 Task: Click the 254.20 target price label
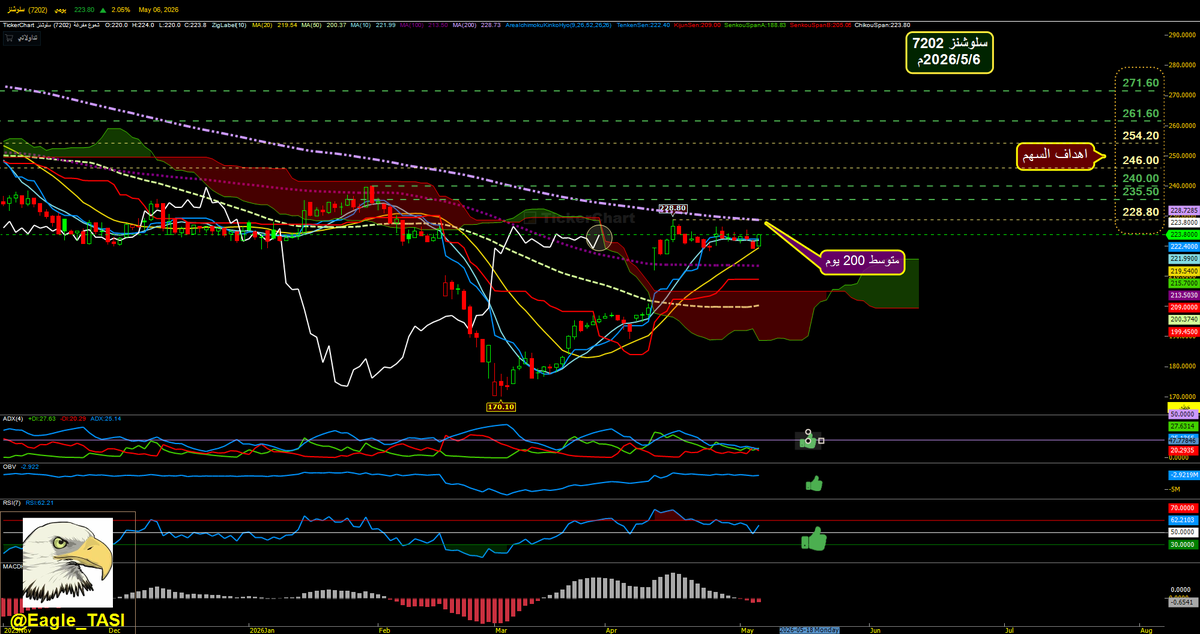1141,135
